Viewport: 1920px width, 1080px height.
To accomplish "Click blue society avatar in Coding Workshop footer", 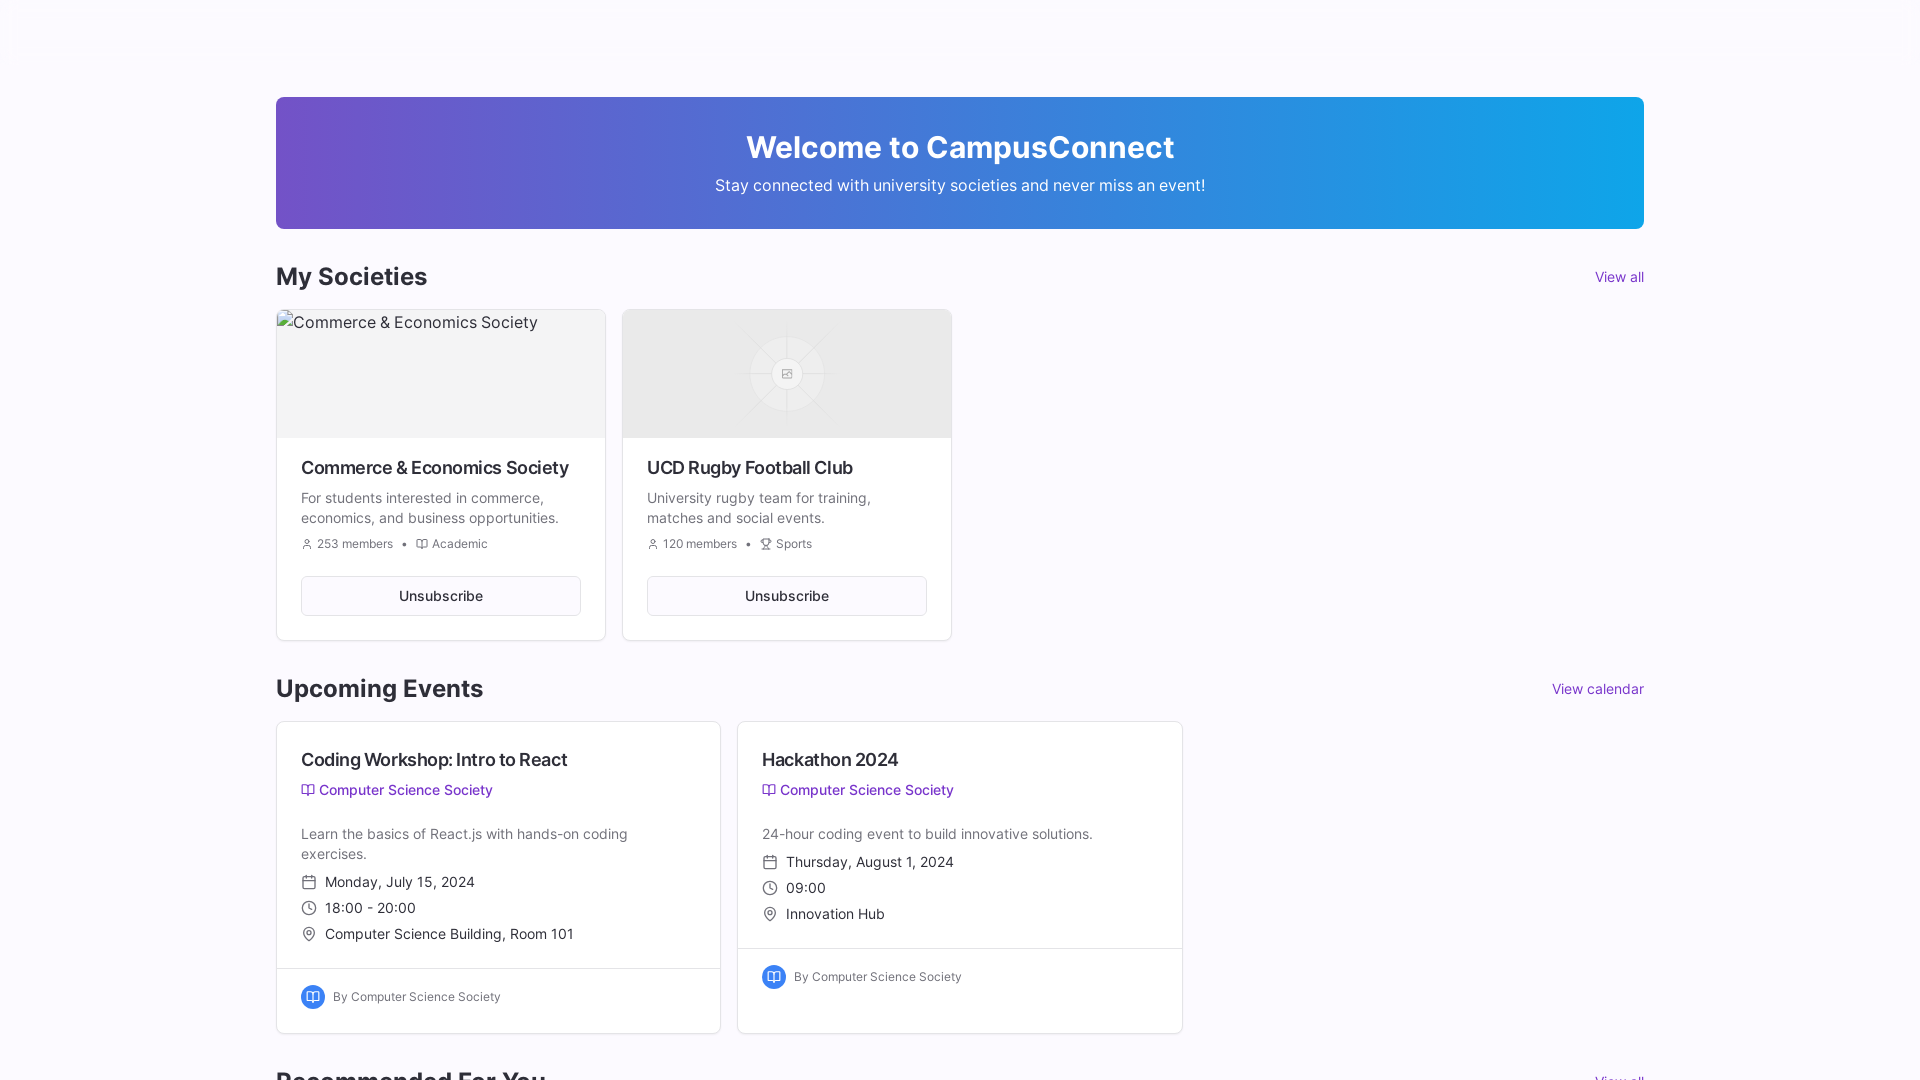I will [x=313, y=997].
